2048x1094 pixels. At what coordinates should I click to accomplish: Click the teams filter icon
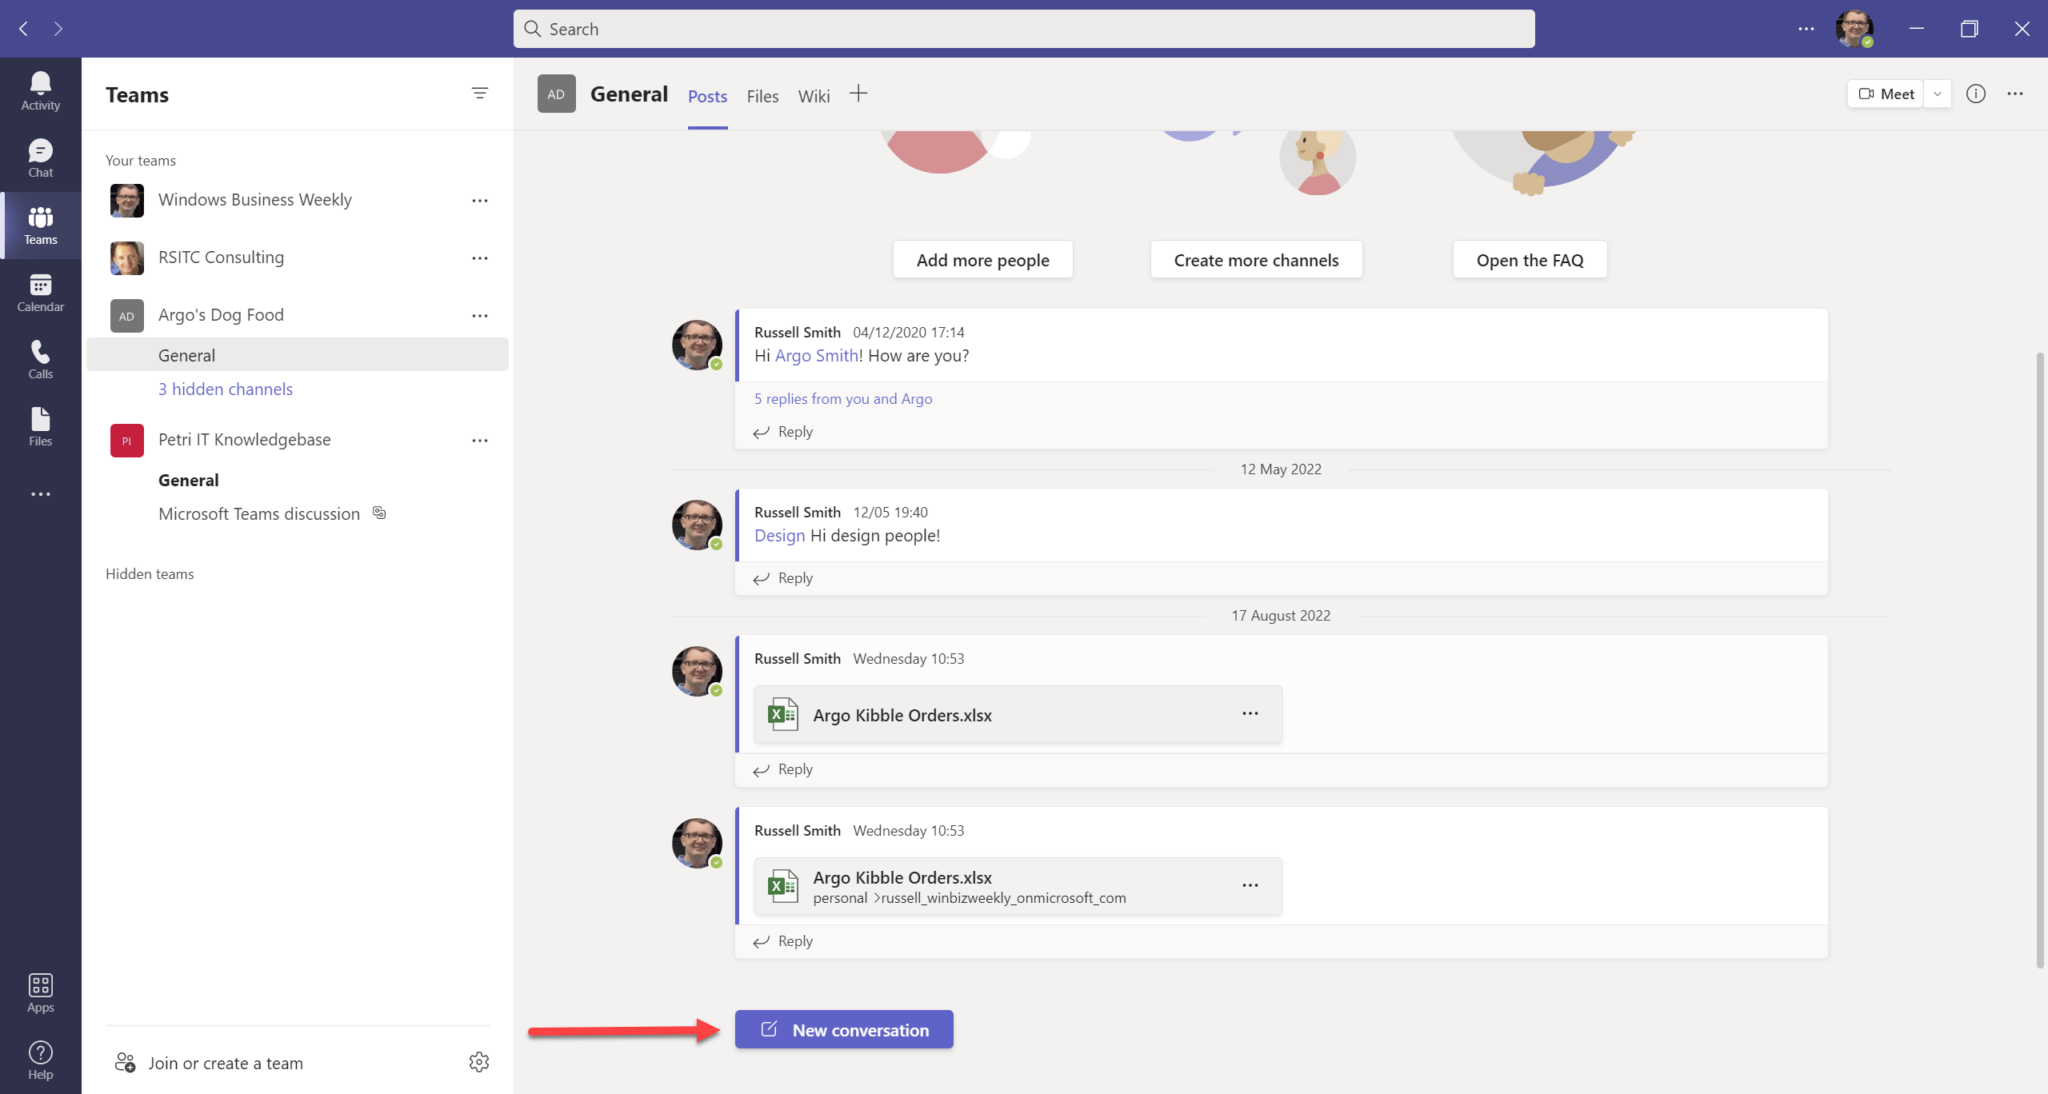coord(480,93)
